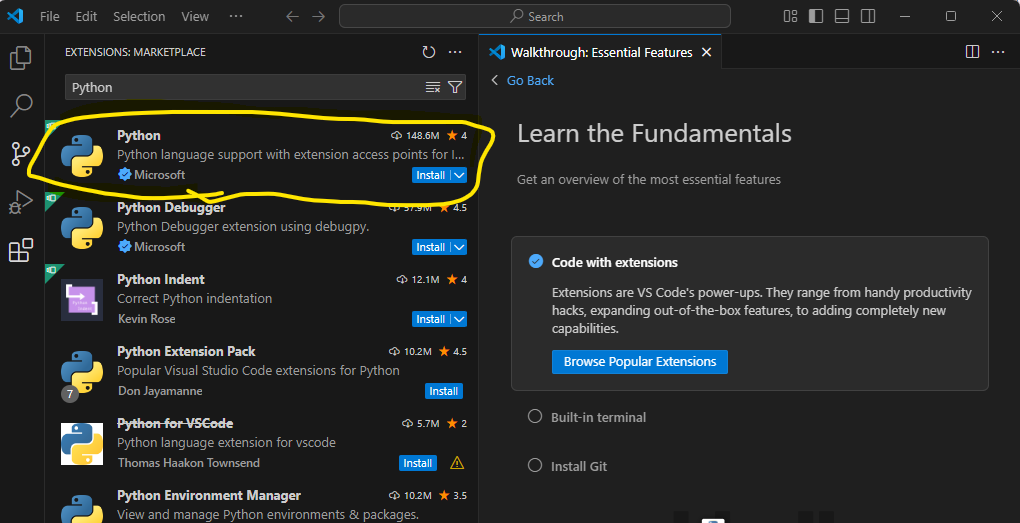Viewport: 1020px width, 523px height.
Task: Install the Python Debugger extension
Action: 431,247
